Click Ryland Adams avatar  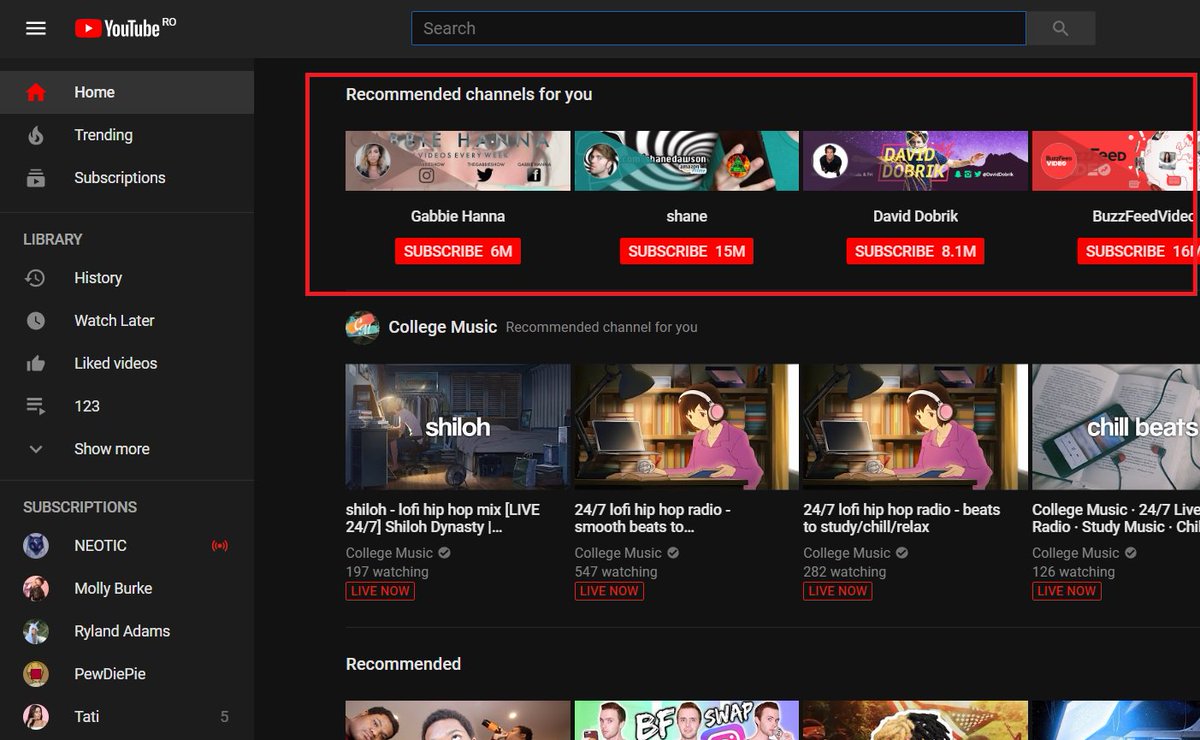[x=36, y=632]
